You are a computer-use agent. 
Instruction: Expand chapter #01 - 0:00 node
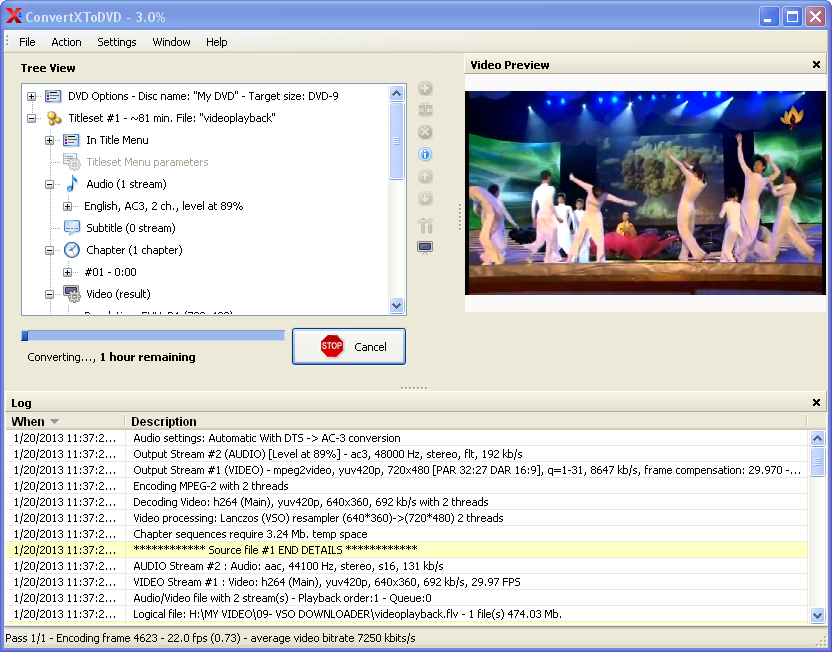(x=67, y=273)
